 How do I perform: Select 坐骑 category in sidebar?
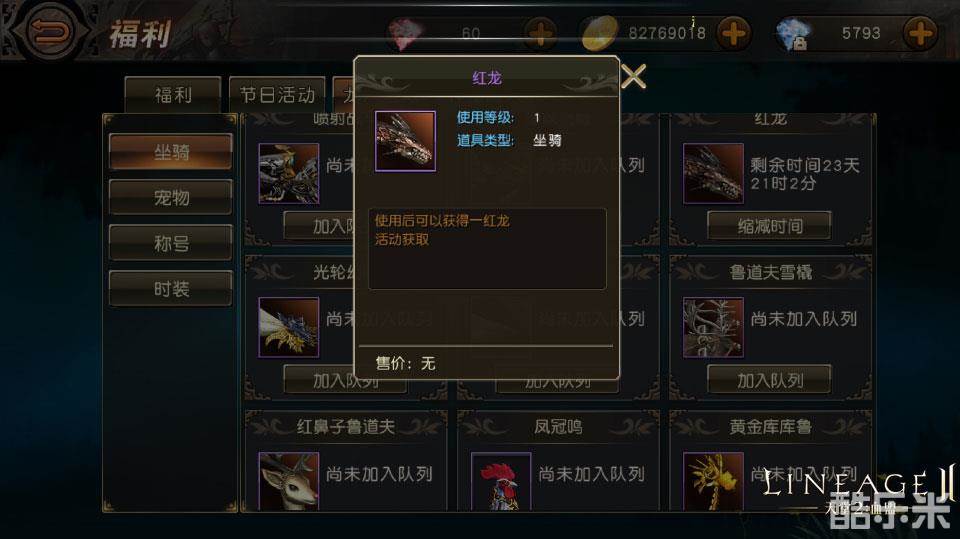pyautogui.click(x=171, y=151)
